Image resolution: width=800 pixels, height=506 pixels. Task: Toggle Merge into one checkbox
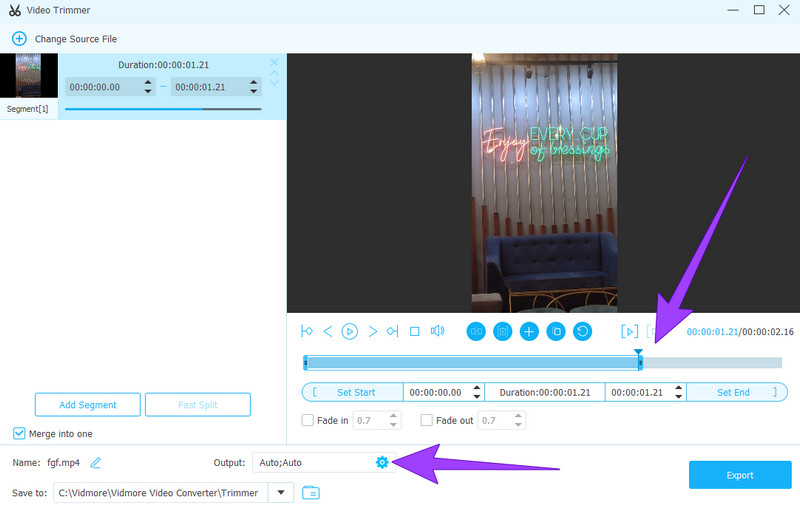[x=19, y=434]
